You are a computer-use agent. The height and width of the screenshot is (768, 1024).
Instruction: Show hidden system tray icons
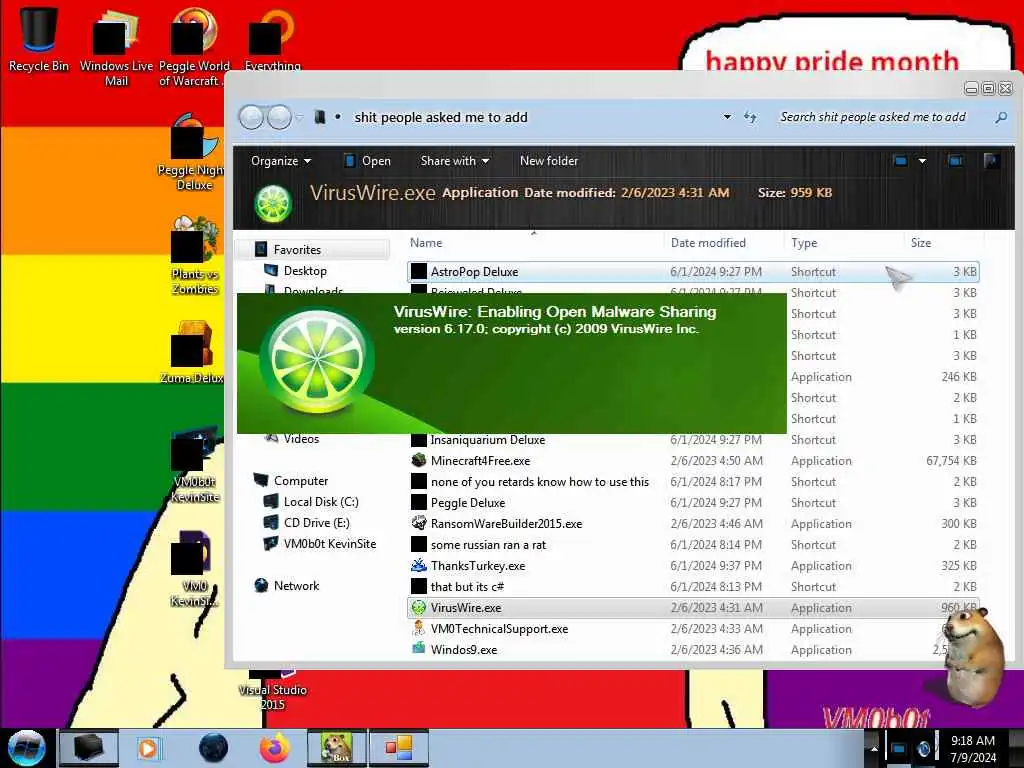point(874,748)
